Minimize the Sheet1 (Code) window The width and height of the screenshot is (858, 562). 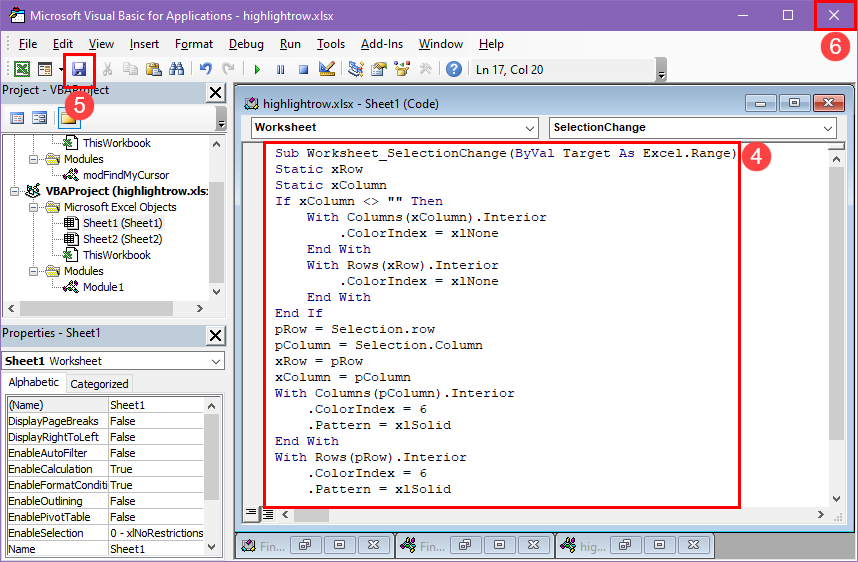[x=761, y=103]
